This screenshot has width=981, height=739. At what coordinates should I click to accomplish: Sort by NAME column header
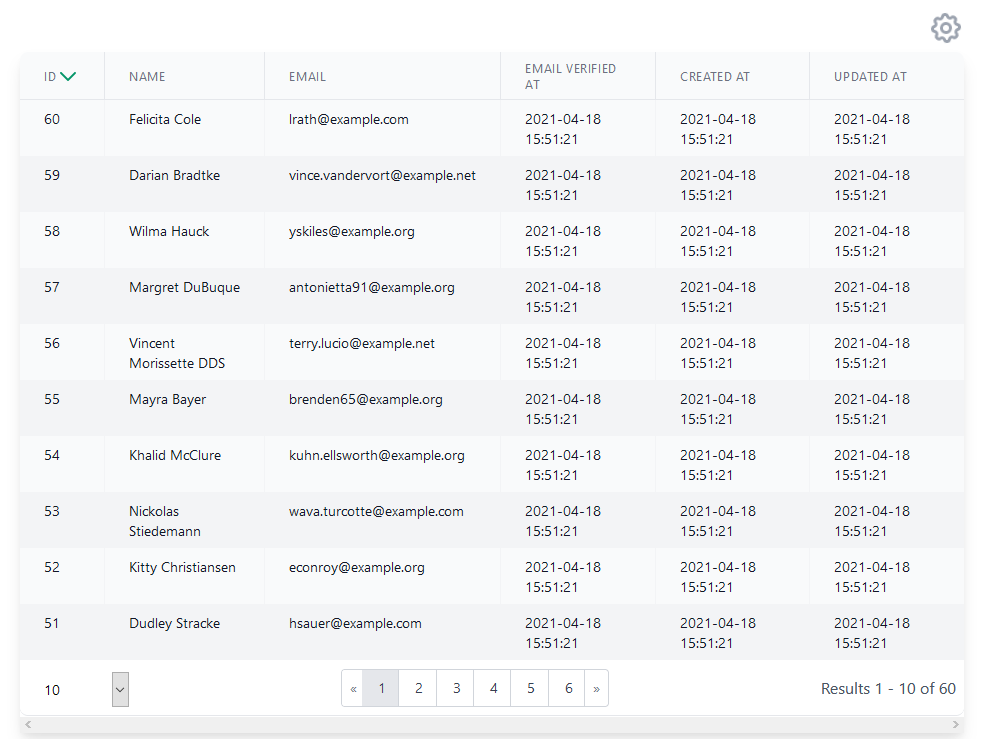pos(147,76)
